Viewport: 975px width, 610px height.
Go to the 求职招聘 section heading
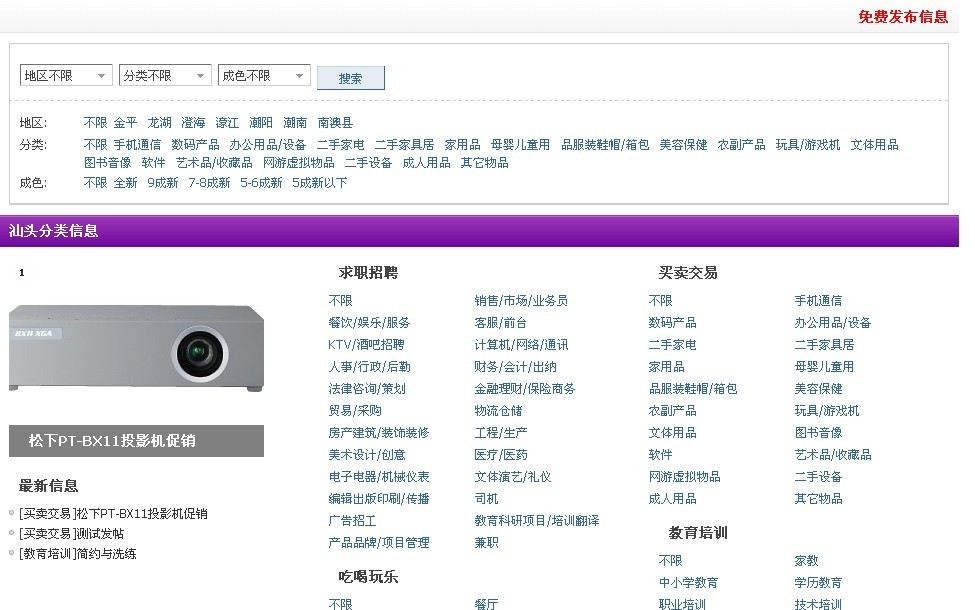click(x=368, y=273)
